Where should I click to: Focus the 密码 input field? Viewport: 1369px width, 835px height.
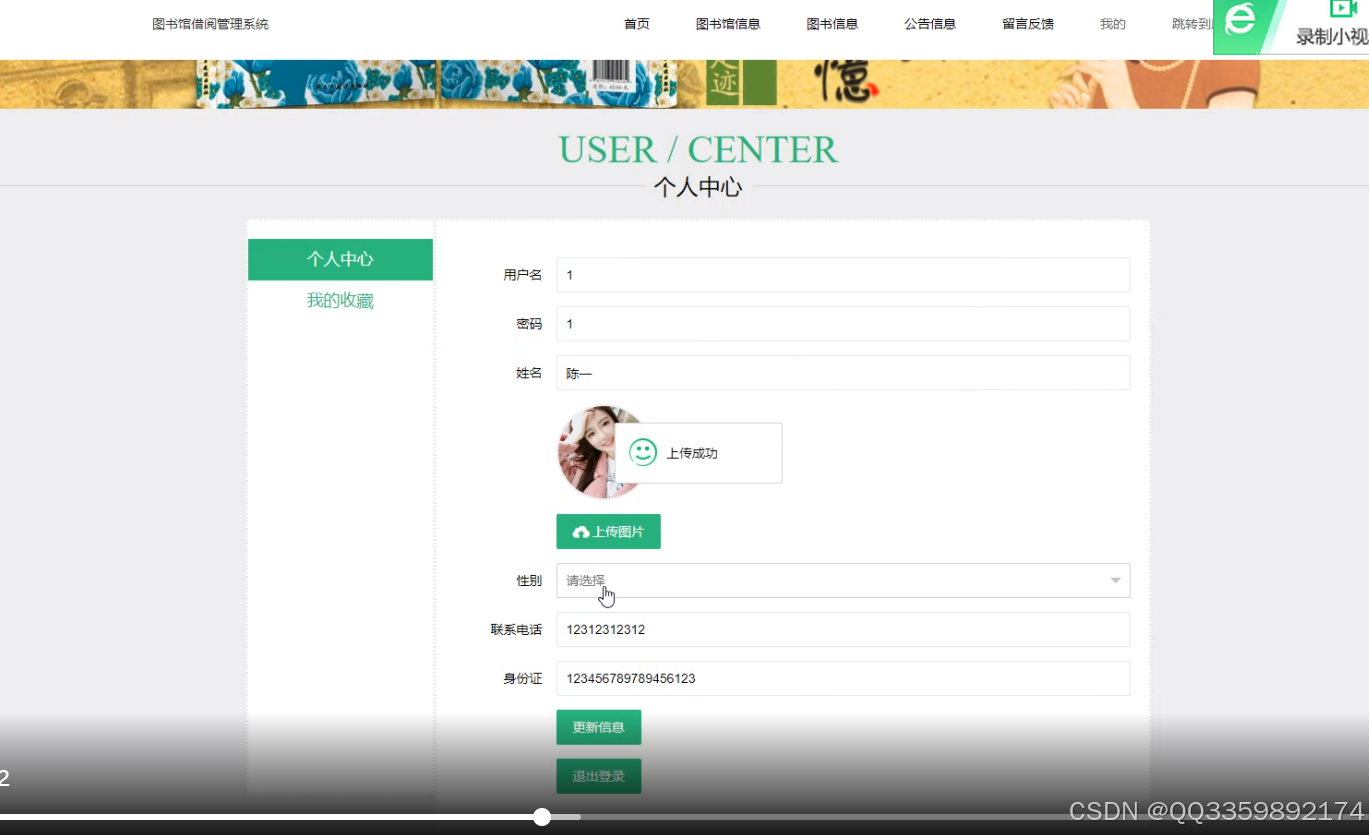click(x=843, y=324)
